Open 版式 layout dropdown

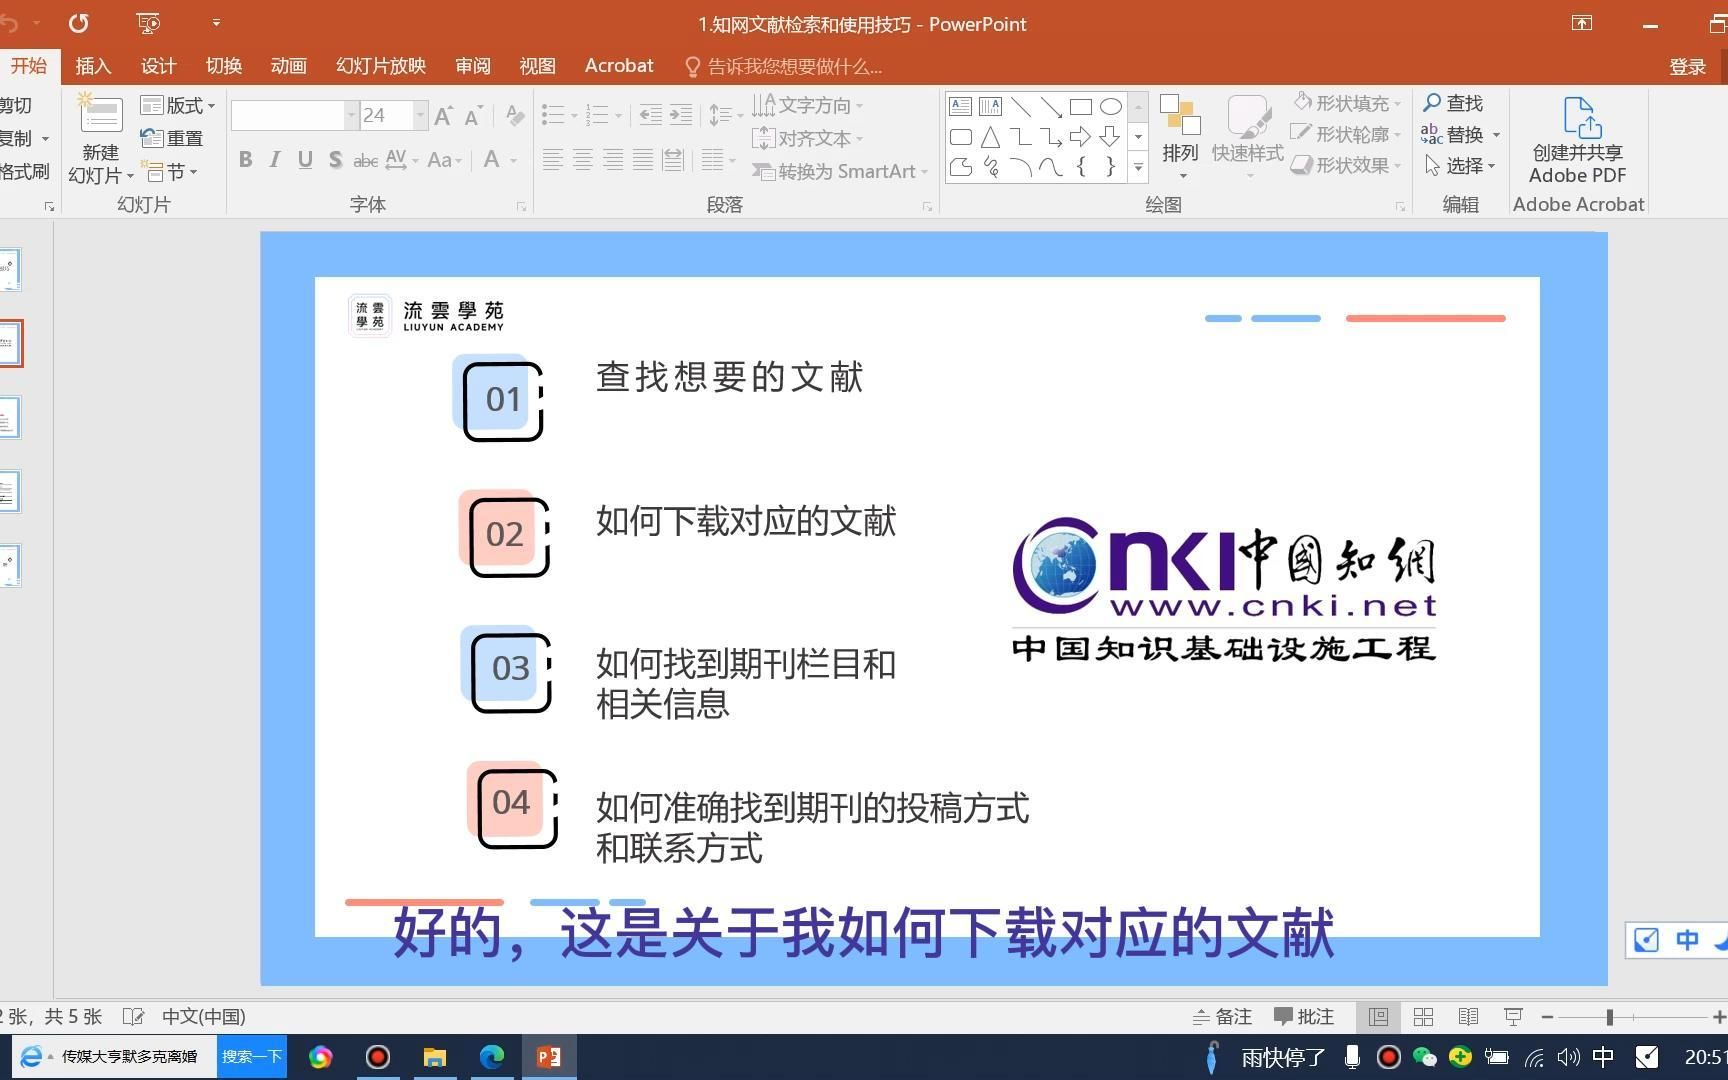[178, 105]
